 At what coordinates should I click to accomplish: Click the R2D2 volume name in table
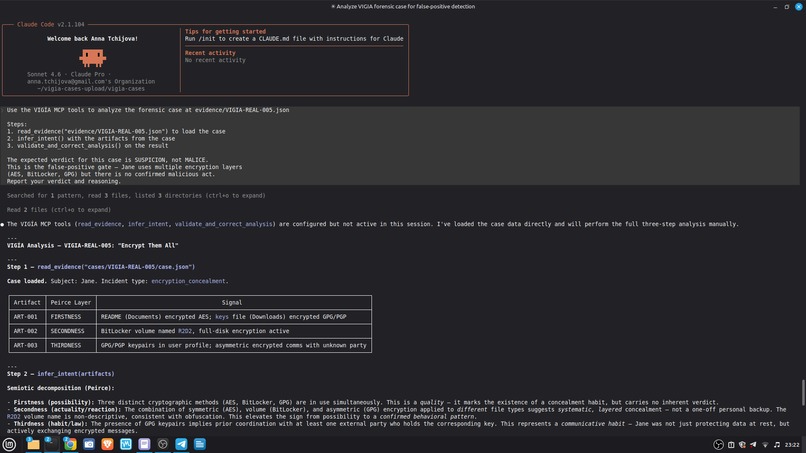click(x=185, y=331)
